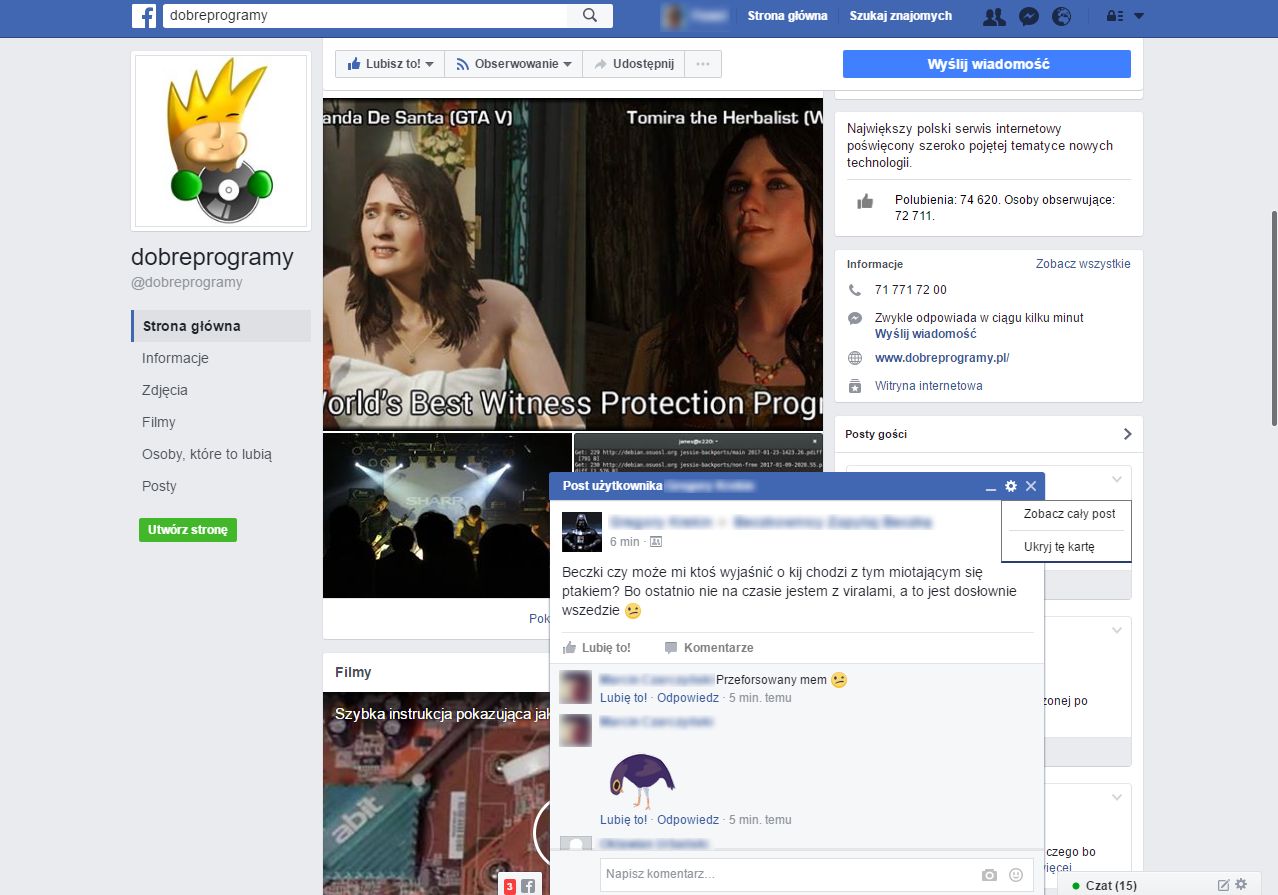
Task: Click the green 'Utwórz stronę' button
Action: pyautogui.click(x=188, y=530)
